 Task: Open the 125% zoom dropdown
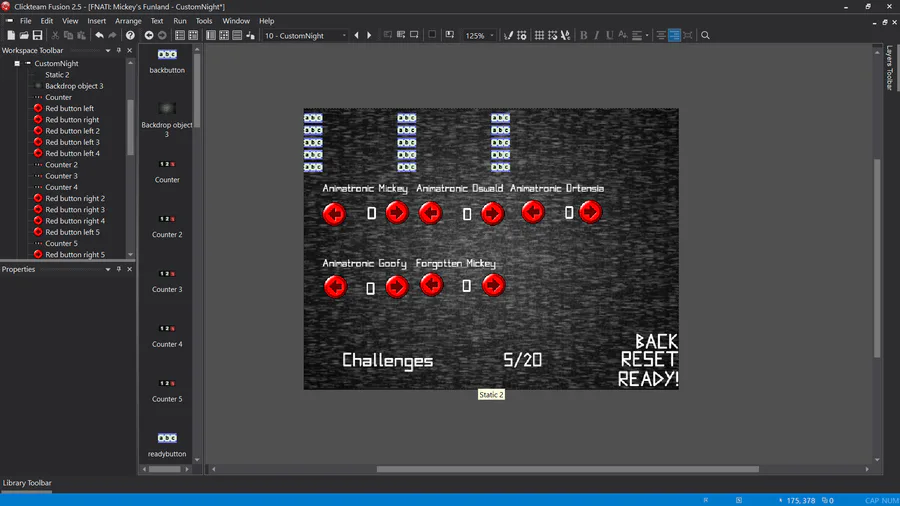point(480,36)
